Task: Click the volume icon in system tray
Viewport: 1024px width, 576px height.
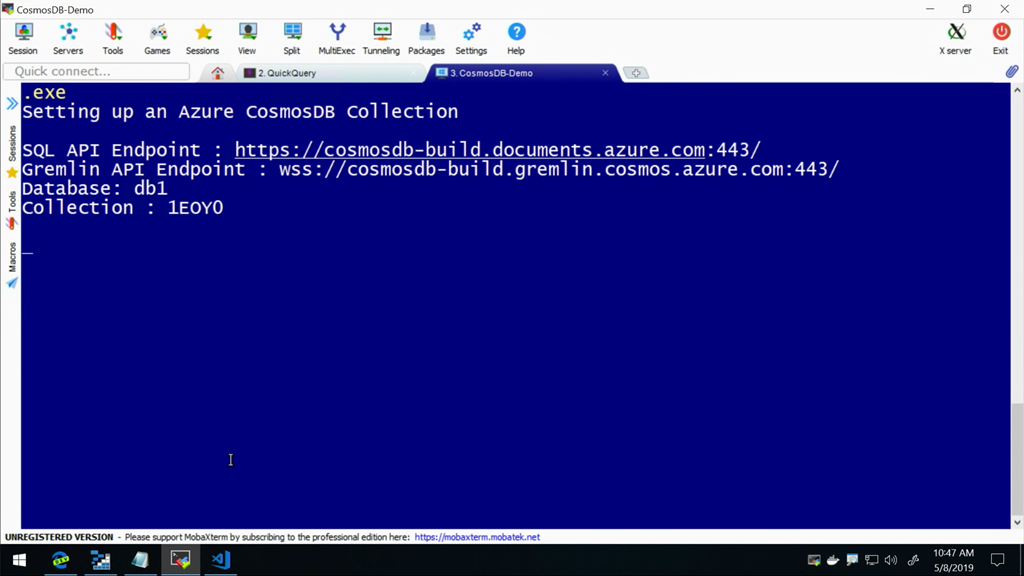Action: tap(891, 560)
